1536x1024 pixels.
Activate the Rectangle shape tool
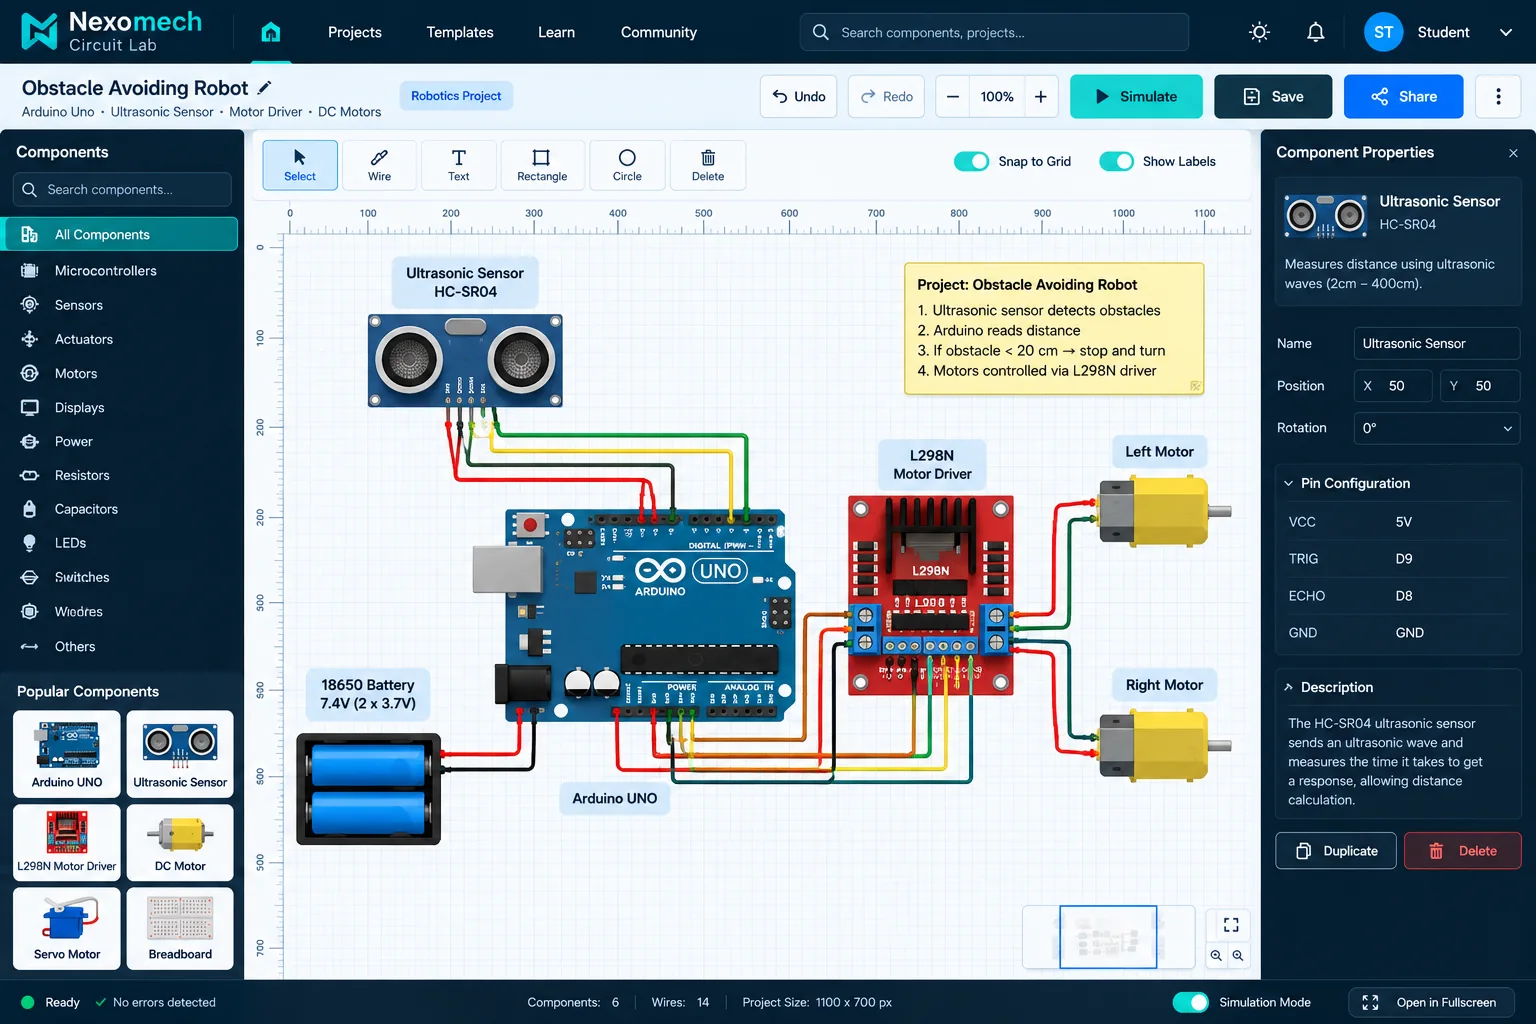542,165
